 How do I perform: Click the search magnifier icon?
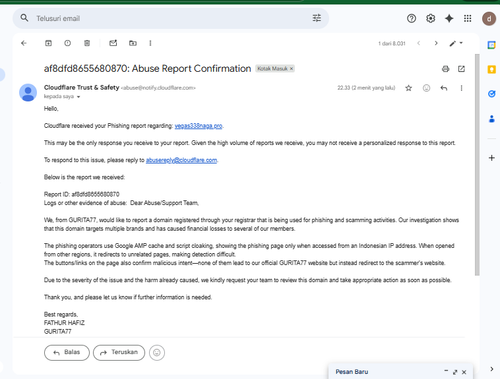[x=24, y=18]
